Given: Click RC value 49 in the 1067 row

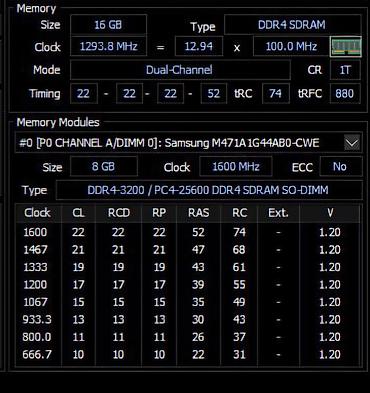Looking at the screenshot, I should click(x=239, y=302).
